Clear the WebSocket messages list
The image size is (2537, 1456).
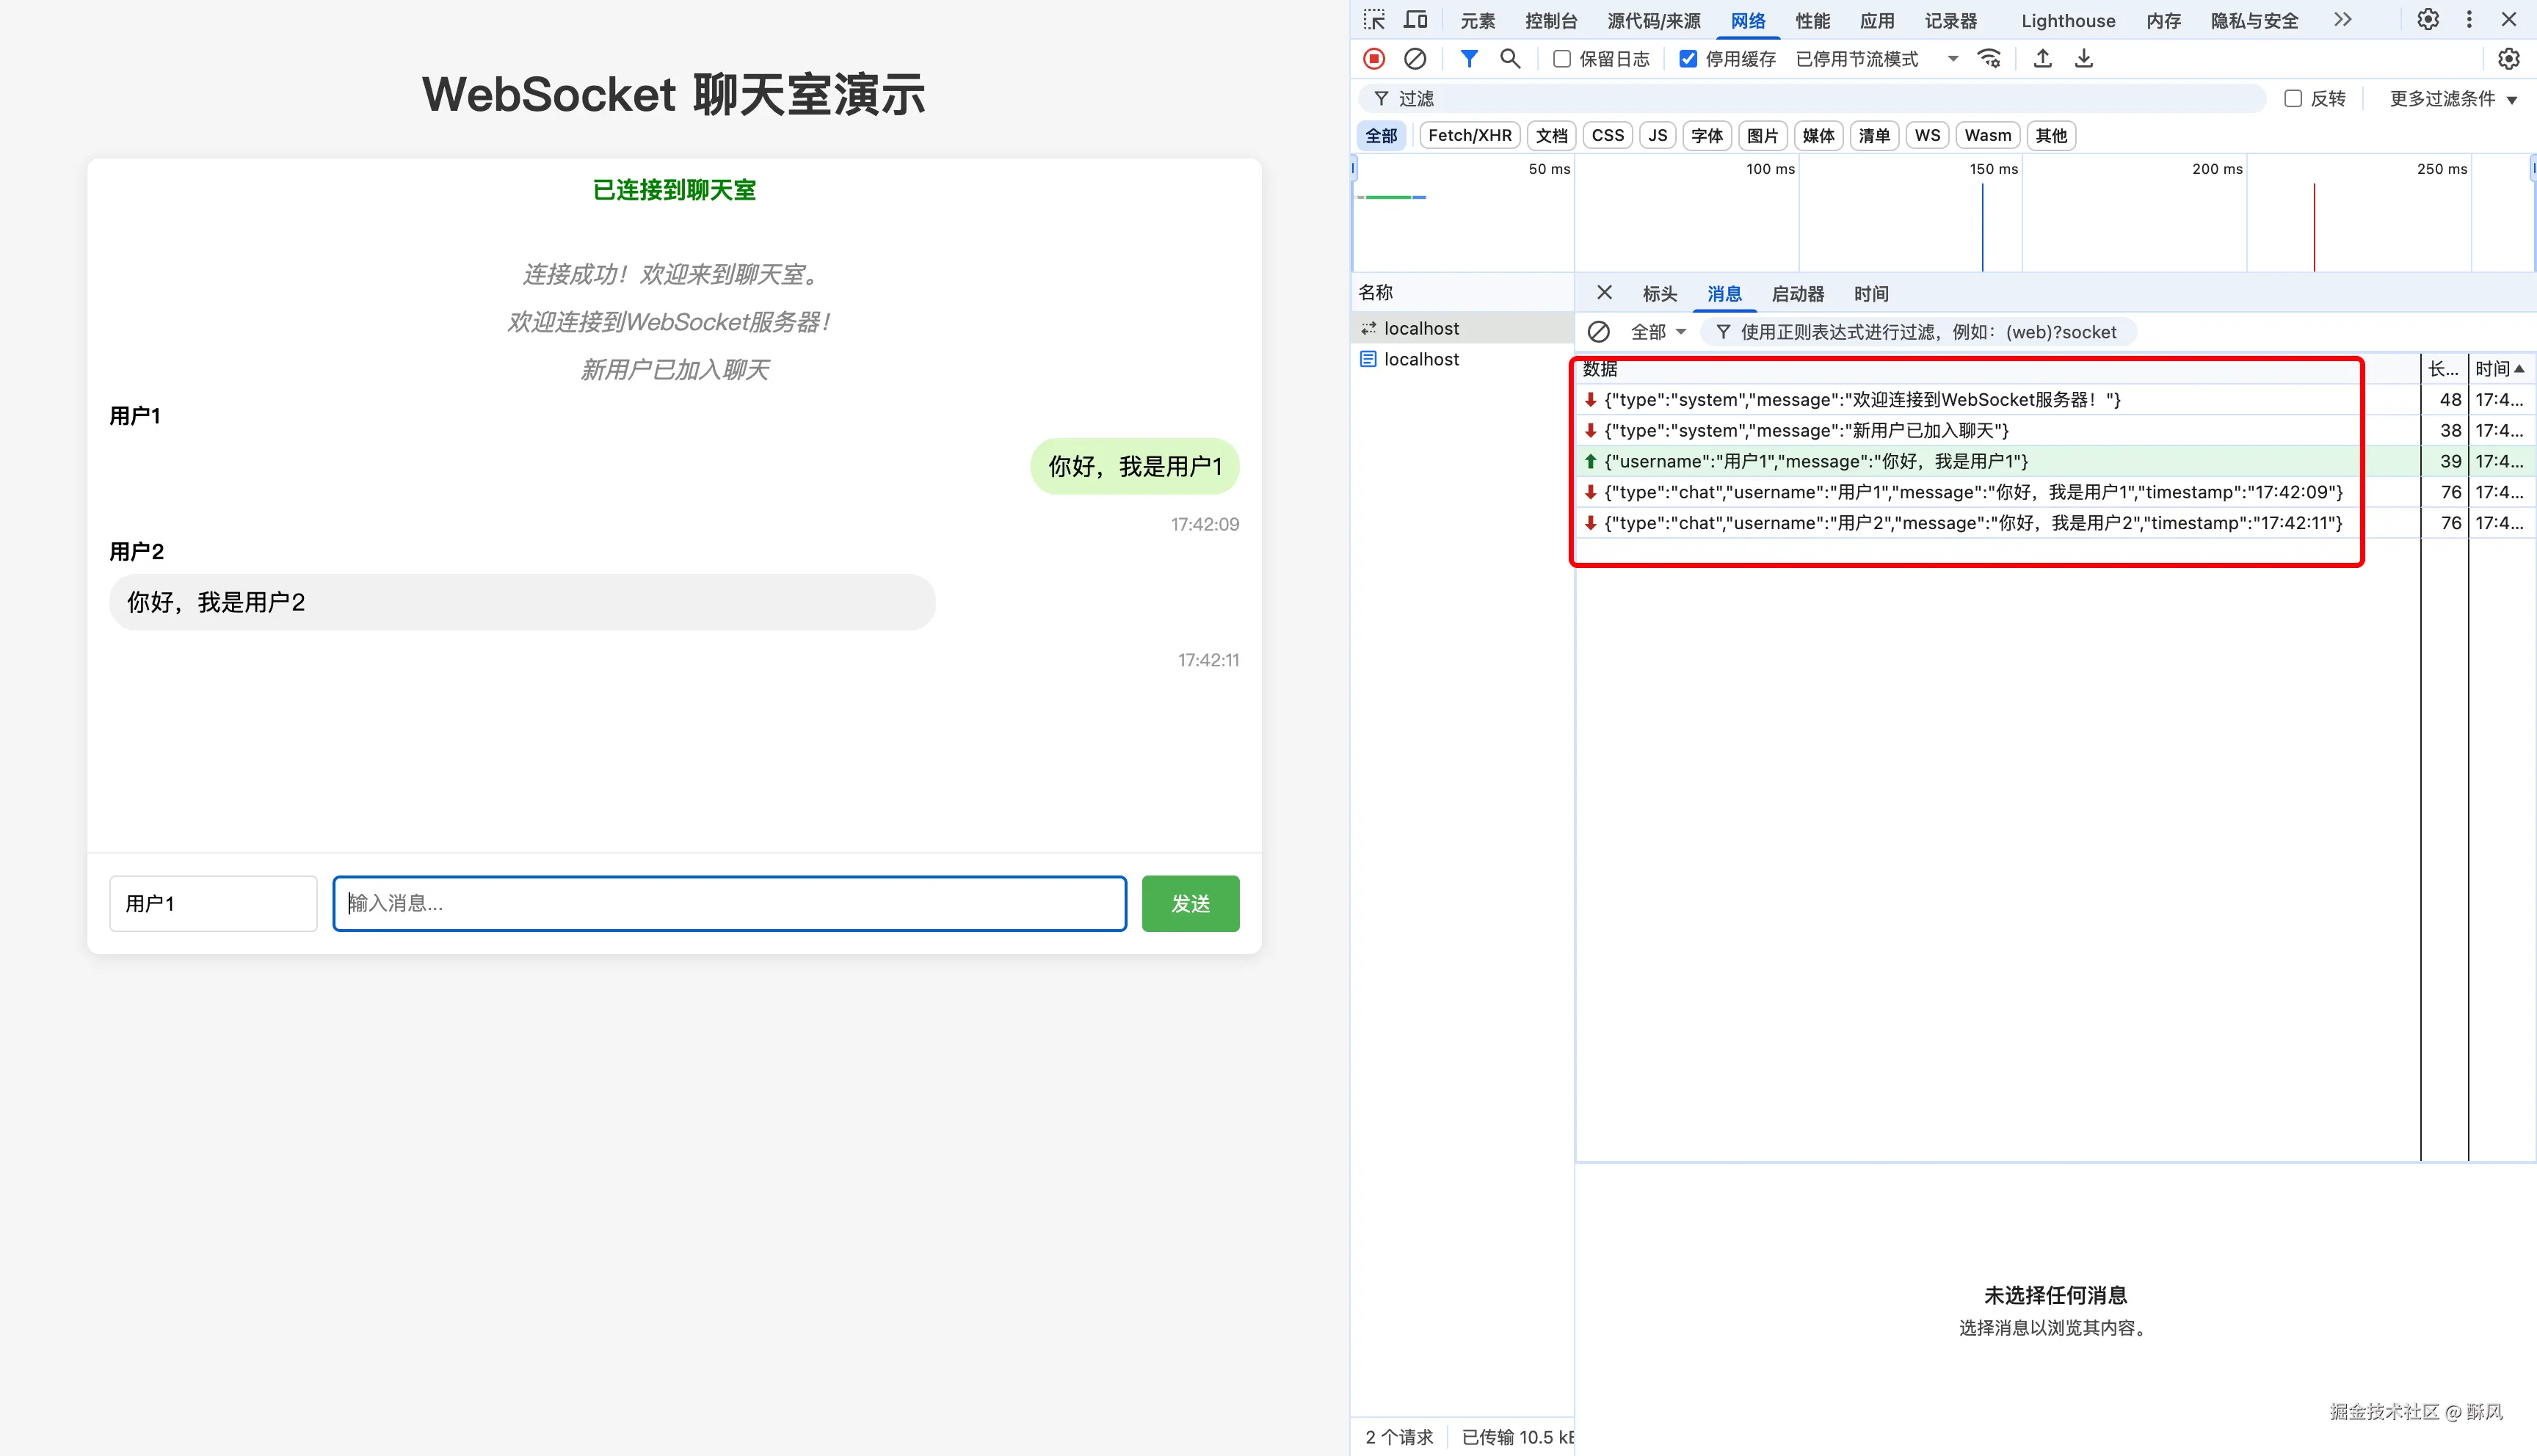pos(1598,332)
